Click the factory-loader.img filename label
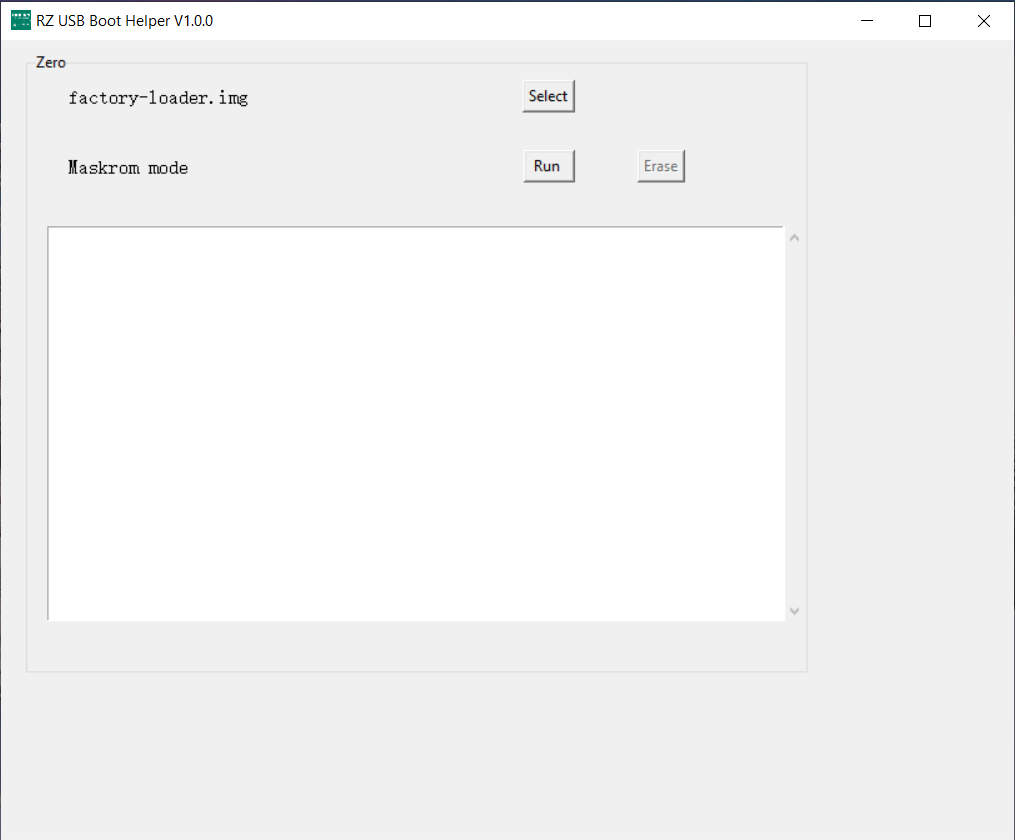Viewport: 1015px width, 840px height. [x=157, y=97]
